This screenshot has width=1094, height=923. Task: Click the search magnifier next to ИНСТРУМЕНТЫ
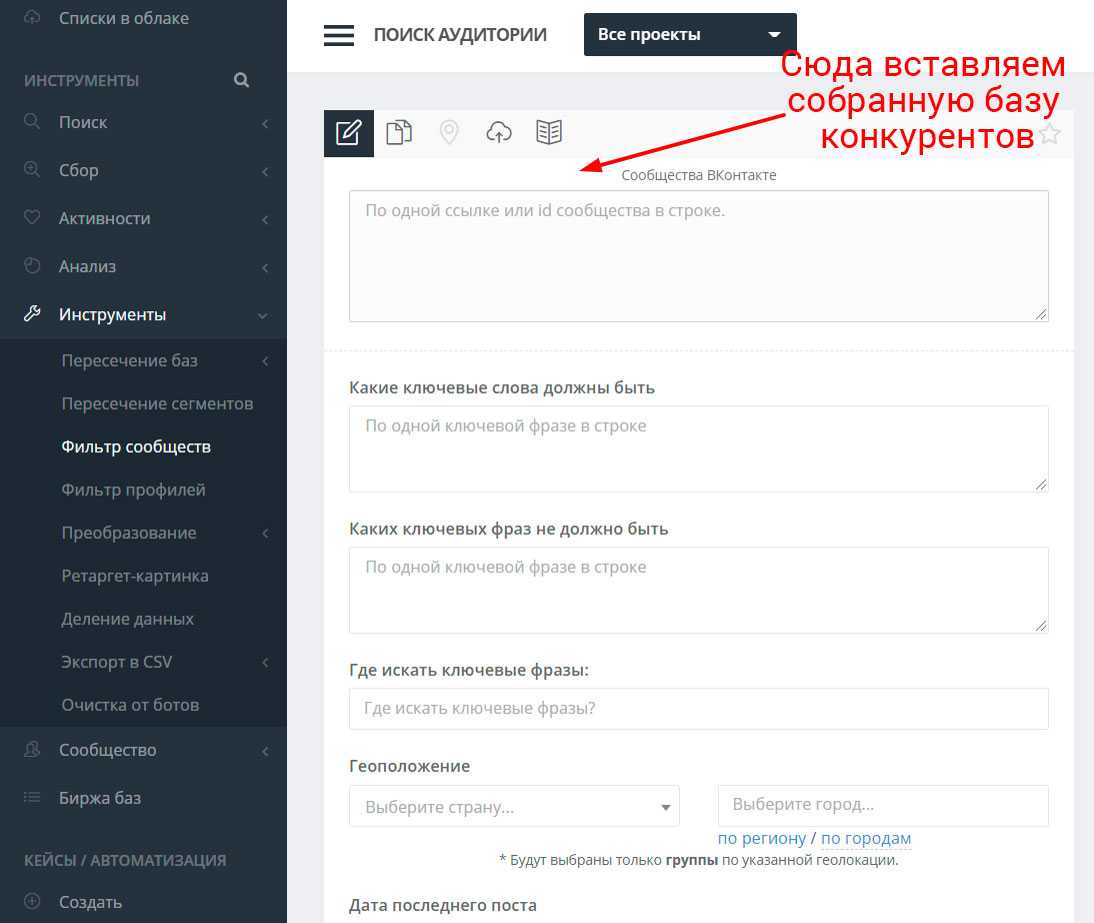pos(241,80)
